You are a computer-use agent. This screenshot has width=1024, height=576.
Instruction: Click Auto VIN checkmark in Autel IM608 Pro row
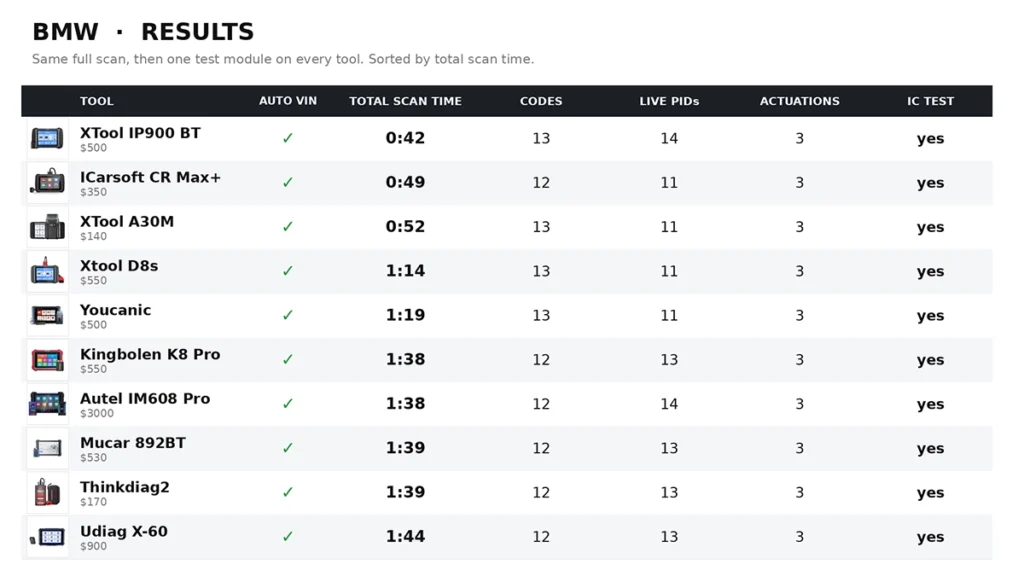(x=288, y=404)
